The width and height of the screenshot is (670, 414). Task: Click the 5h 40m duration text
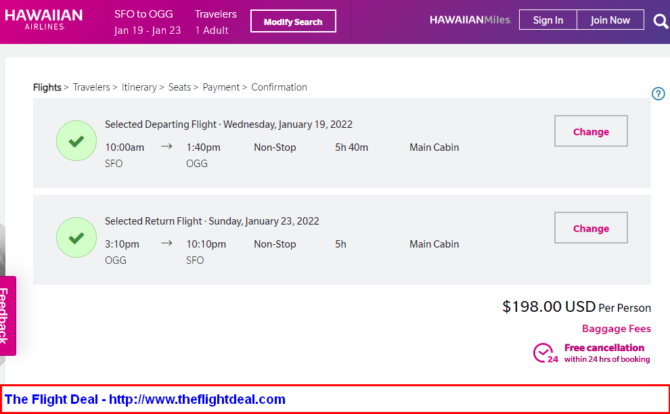351,147
